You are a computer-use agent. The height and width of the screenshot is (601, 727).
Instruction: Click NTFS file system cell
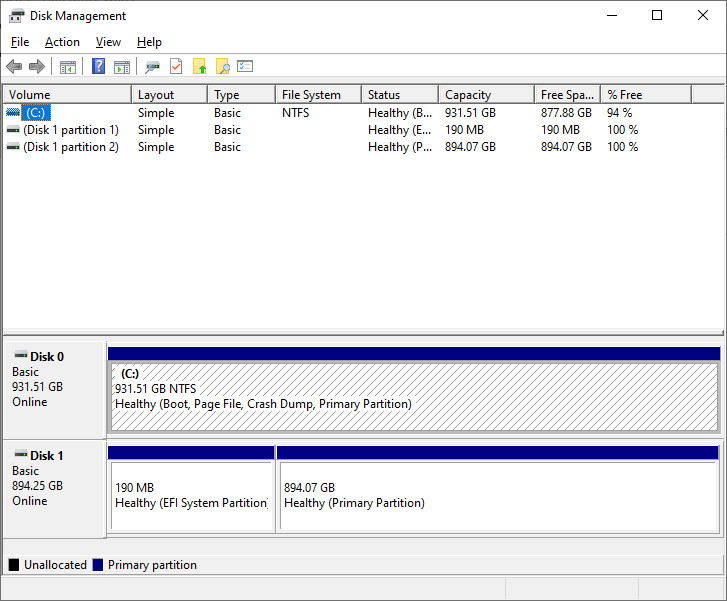tap(296, 113)
